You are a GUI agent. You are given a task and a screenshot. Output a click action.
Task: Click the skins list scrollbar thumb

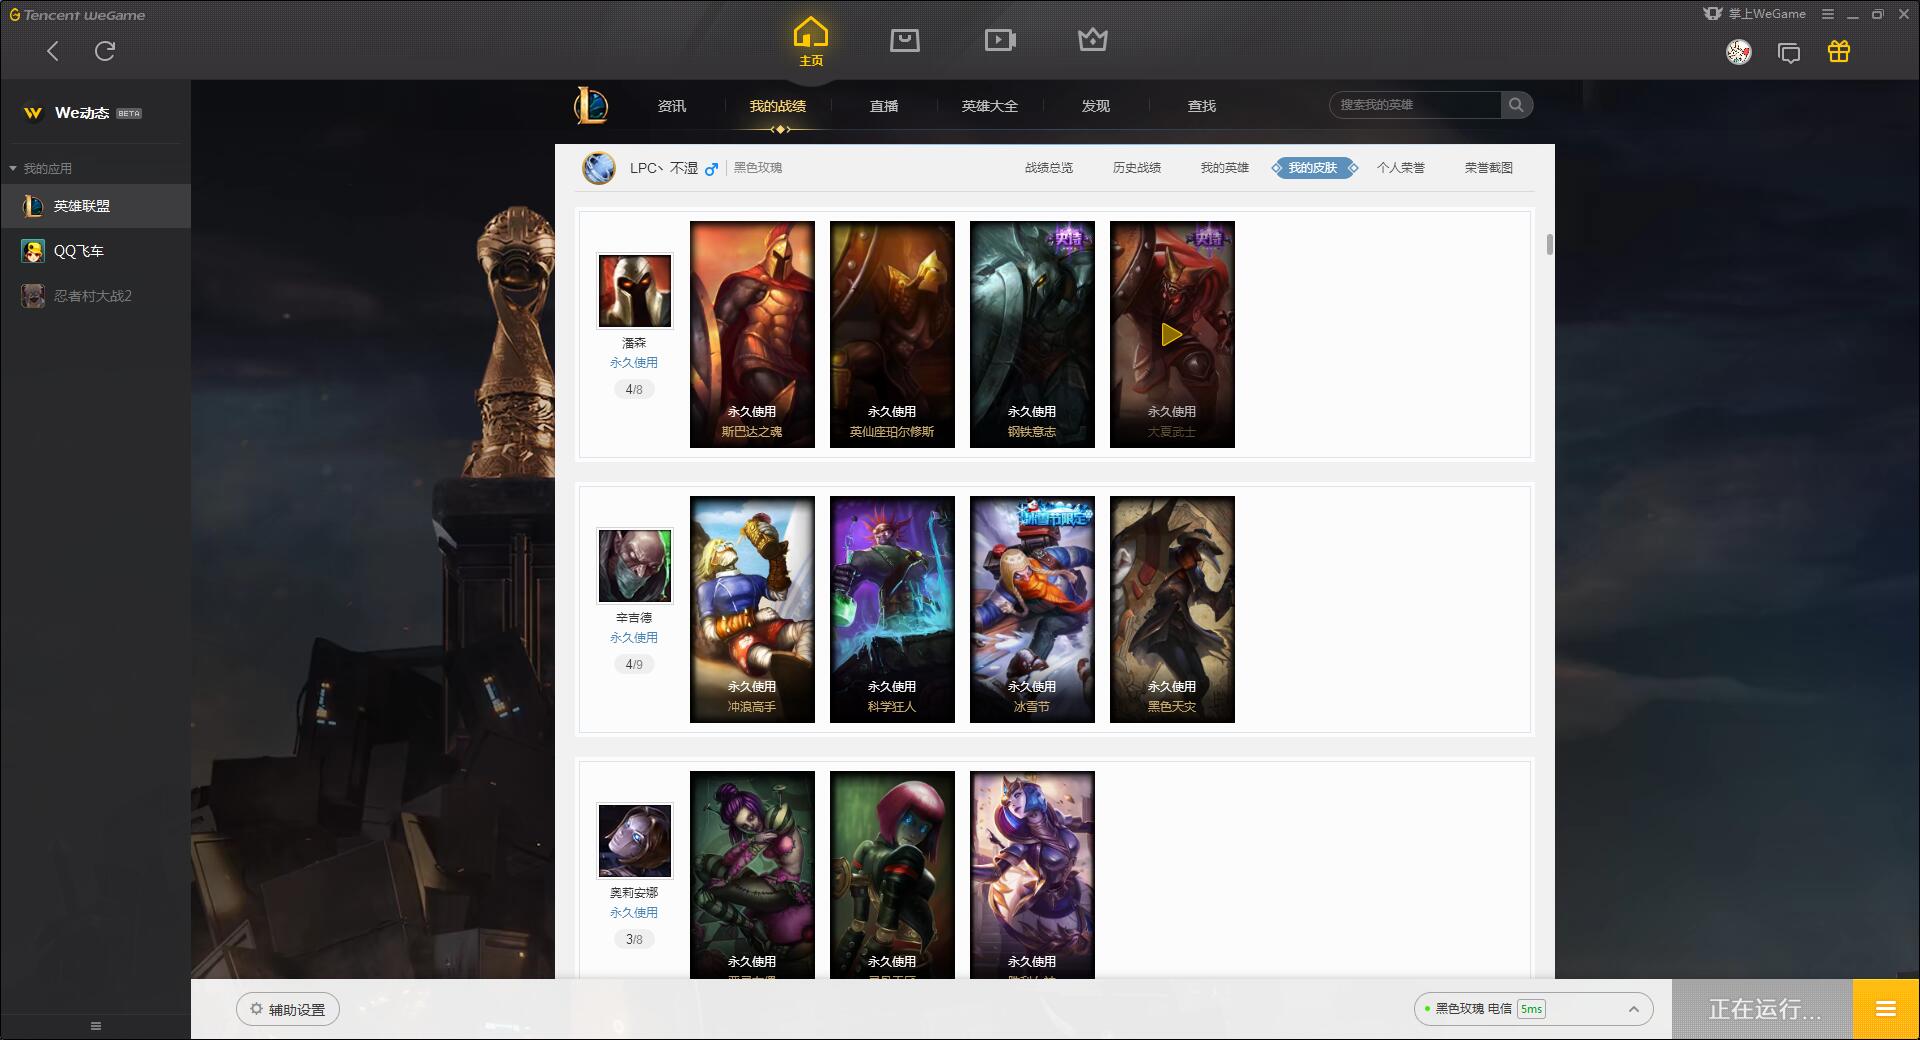tap(1549, 244)
